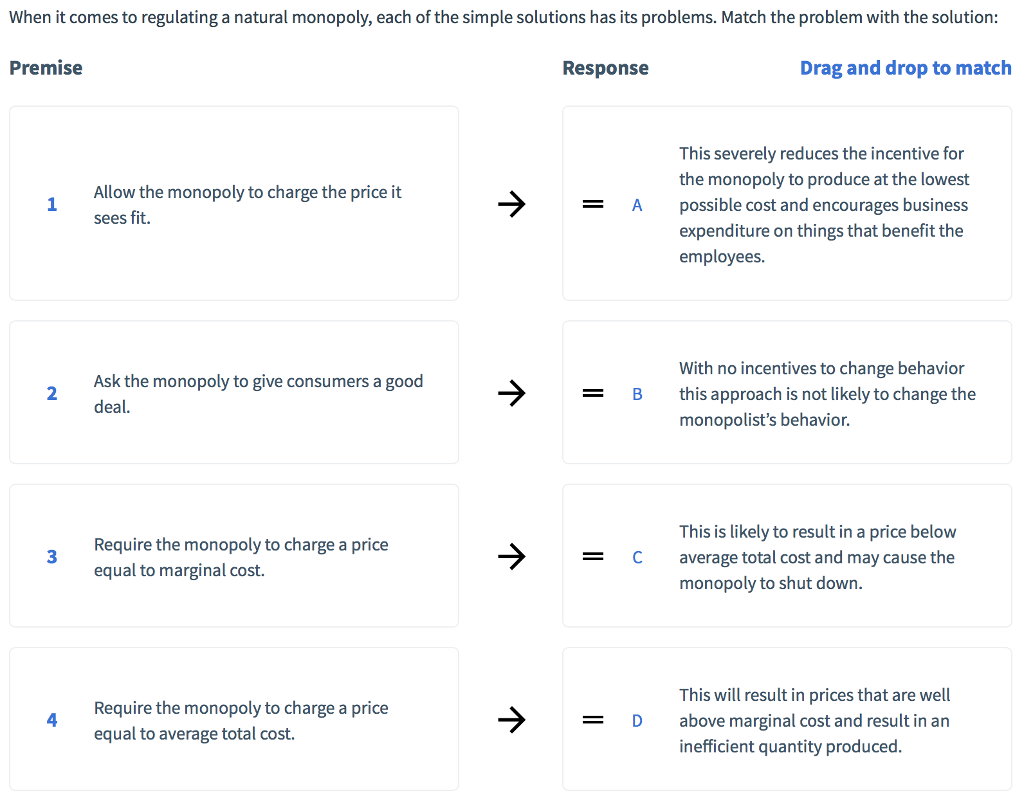This screenshot has width=1024, height=809.
Task: Select the 'price equal to marginal cost' premise card
Action: click(x=234, y=556)
